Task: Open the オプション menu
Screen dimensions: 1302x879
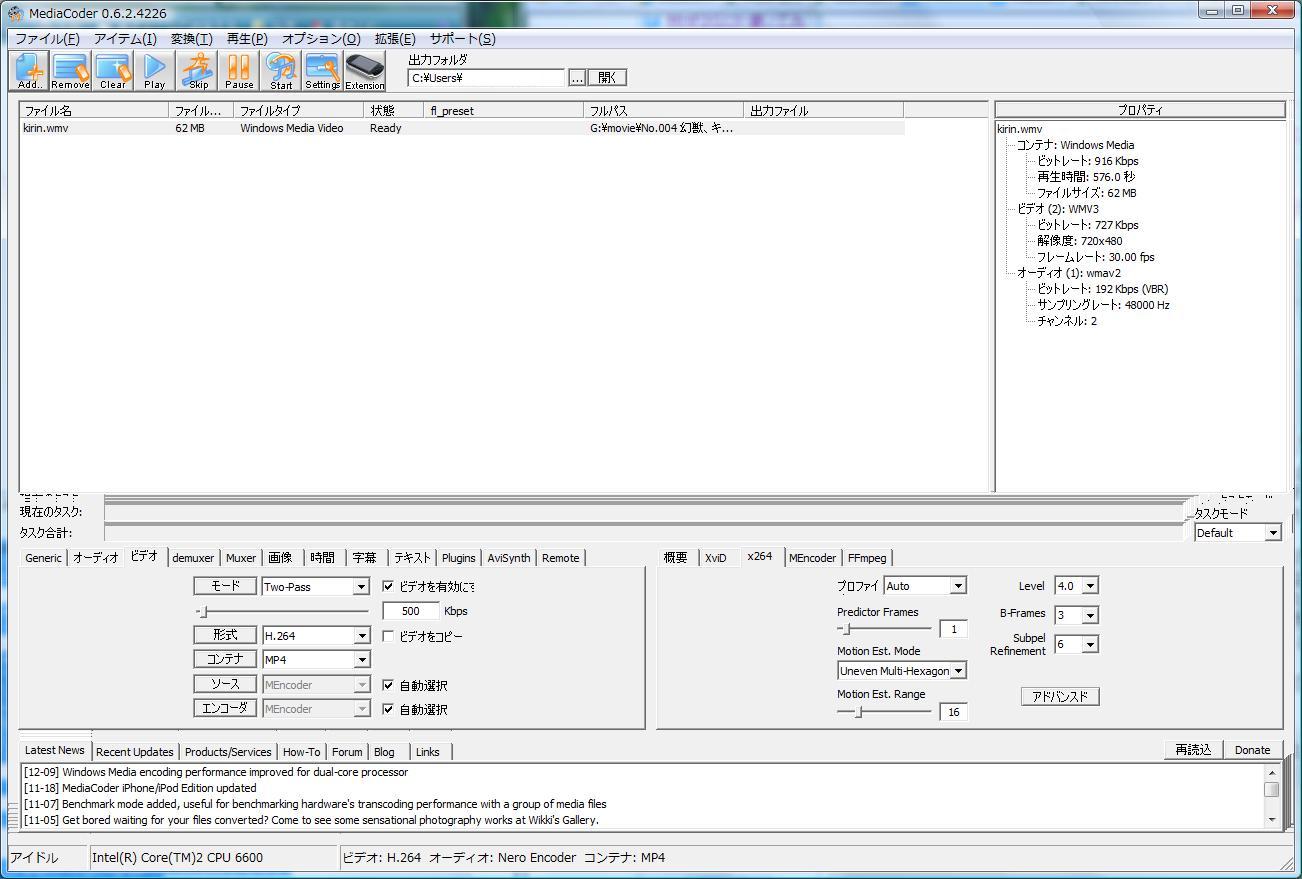Action: tap(319, 38)
